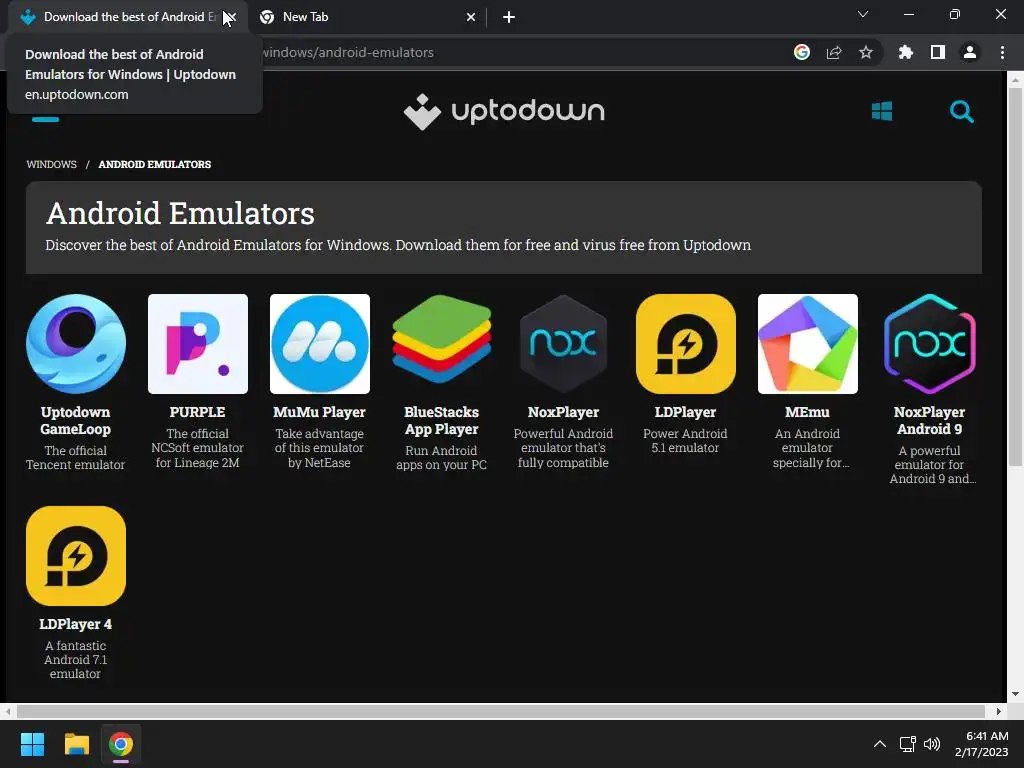
Task: Click the ANDROID EMULATORS breadcrumb
Action: [155, 164]
